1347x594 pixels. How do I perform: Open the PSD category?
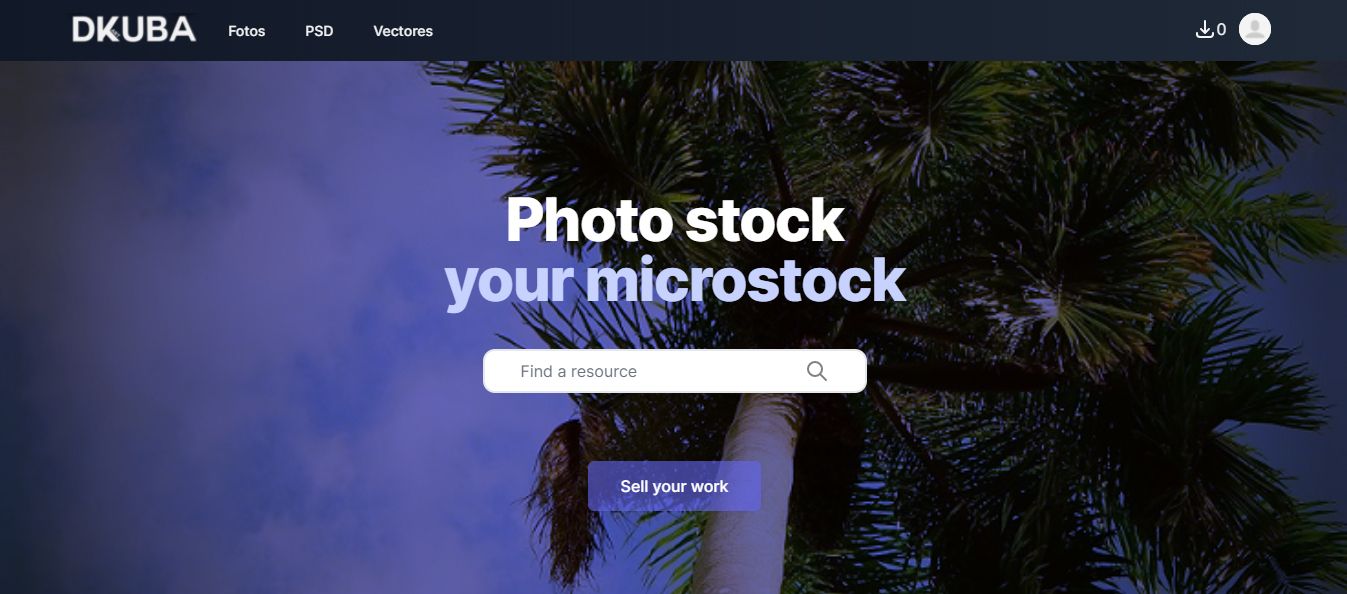point(319,31)
